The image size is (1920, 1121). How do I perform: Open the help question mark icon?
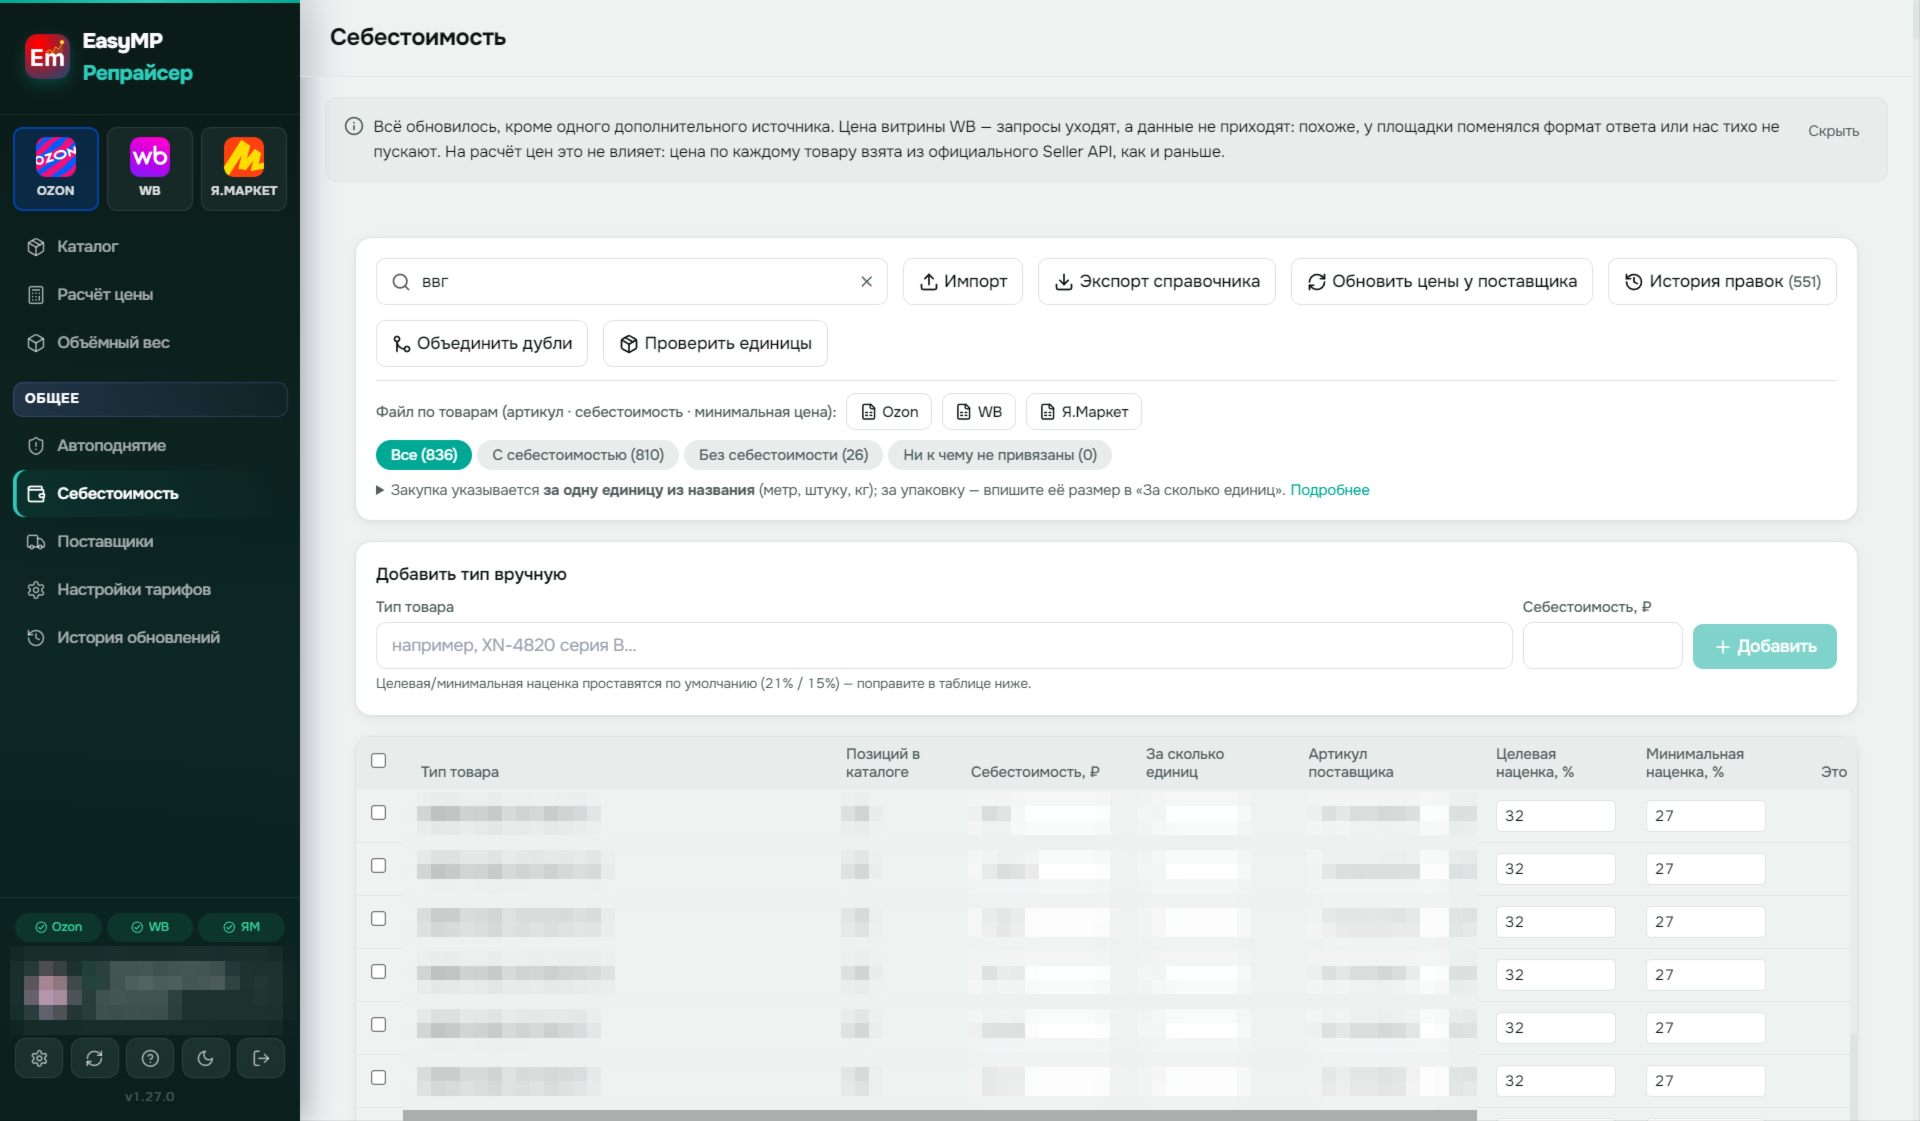150,1058
